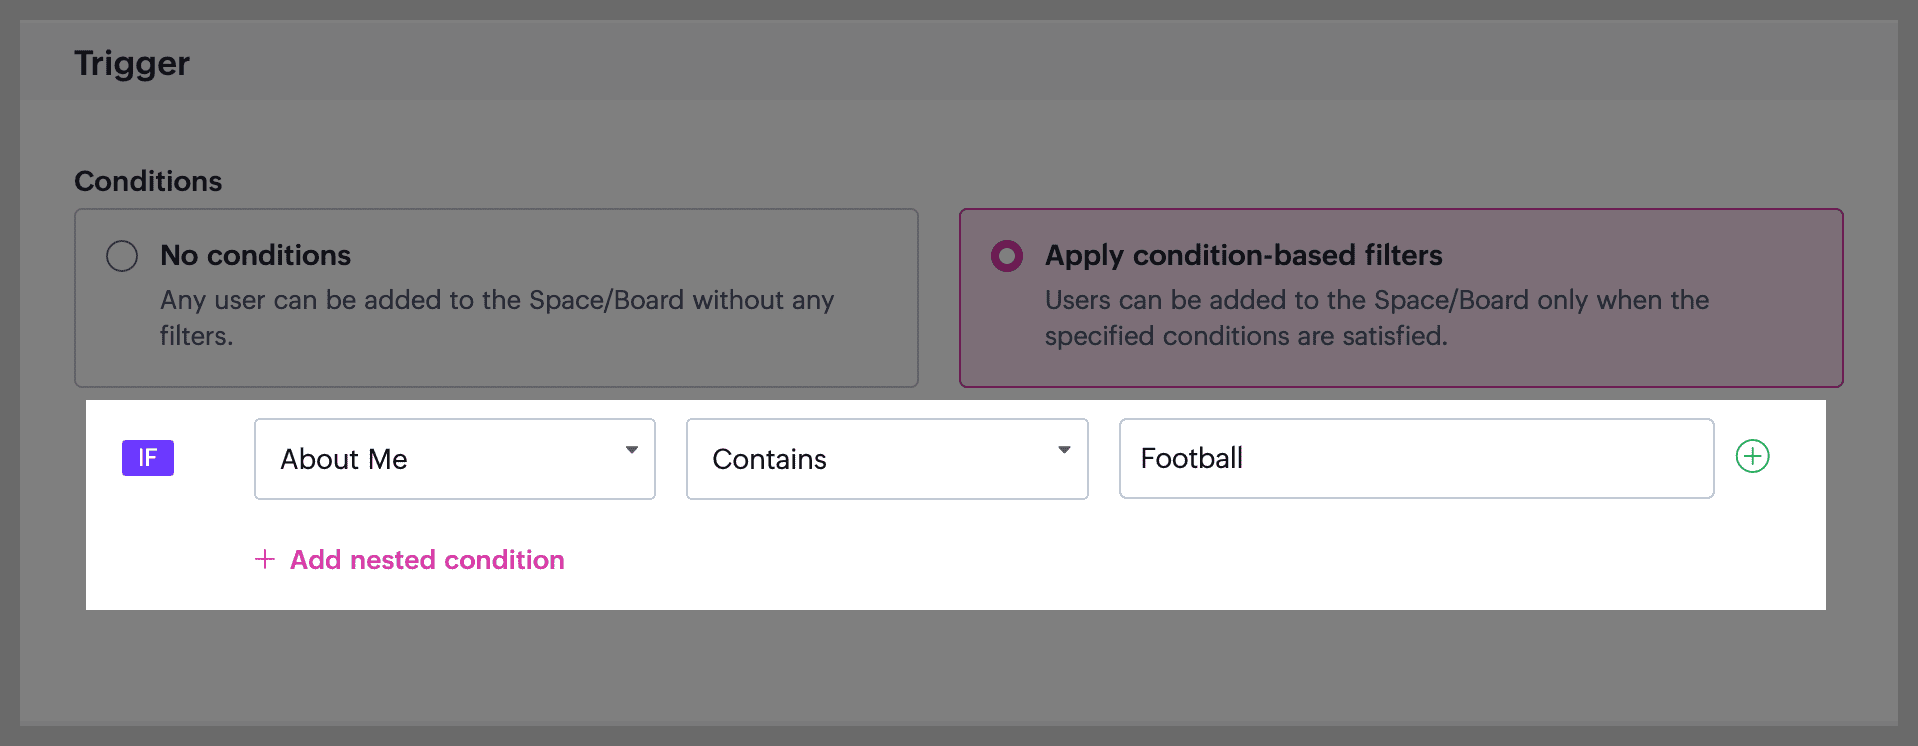
Task: Click the word Football in the value box
Action: [x=1191, y=458]
